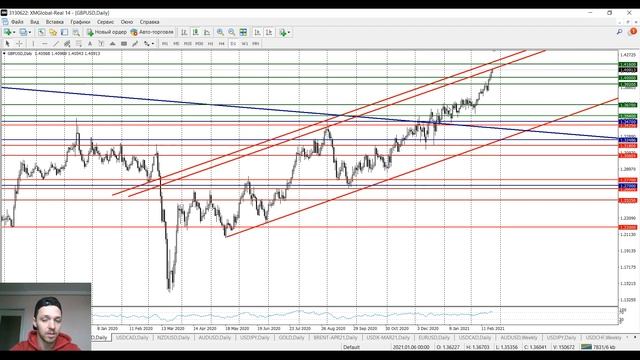The width and height of the screenshot is (640, 360).
Task: Pick the trendline drawing tool
Action: pos(56,44)
